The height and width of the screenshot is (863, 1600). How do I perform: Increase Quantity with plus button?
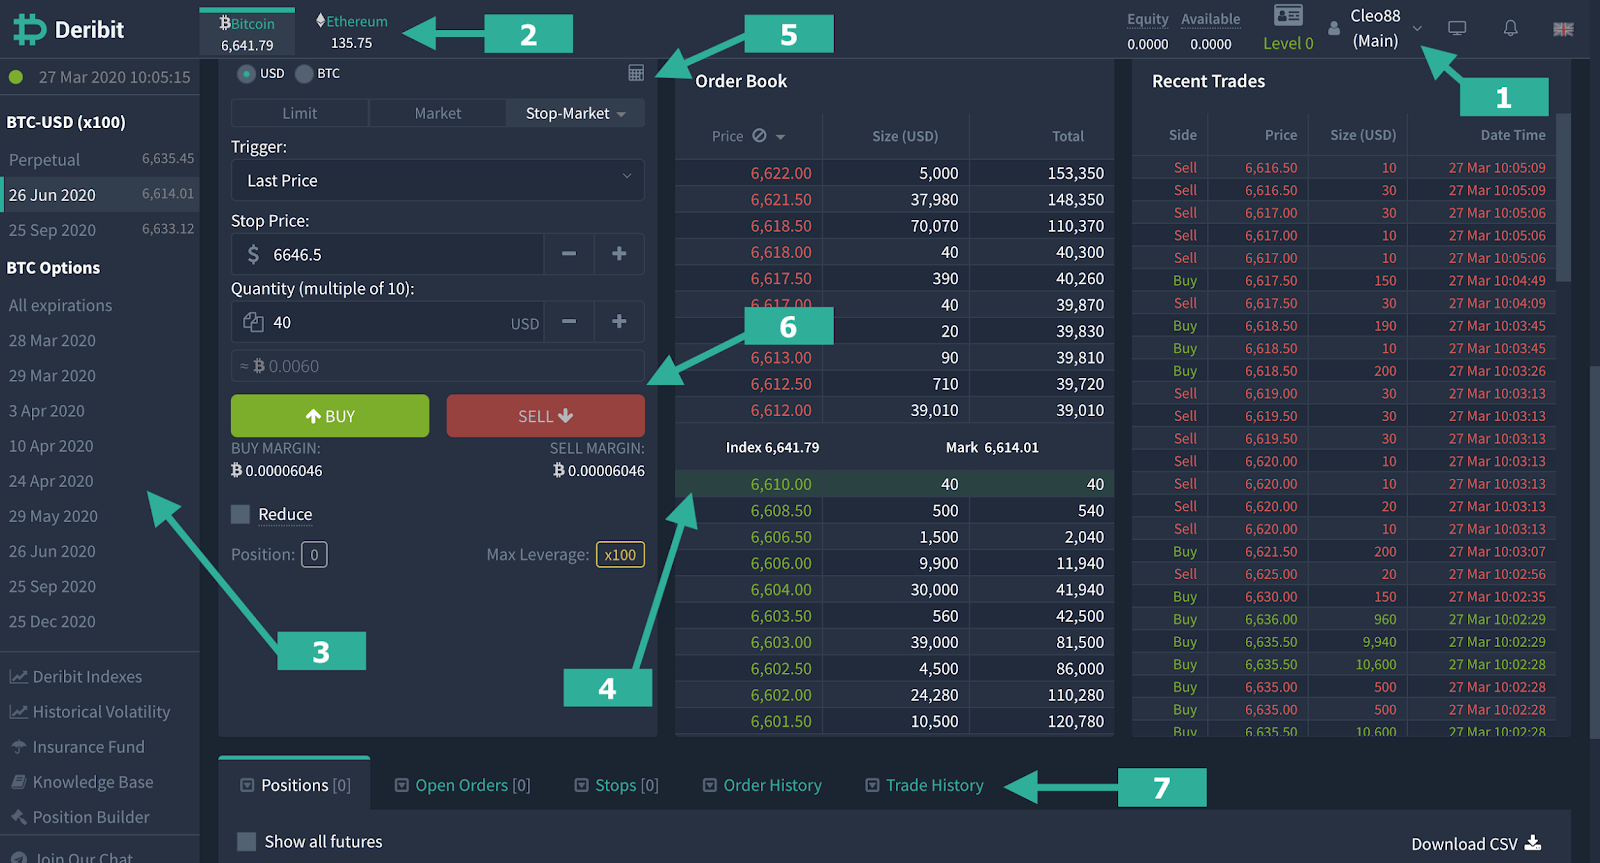(619, 321)
